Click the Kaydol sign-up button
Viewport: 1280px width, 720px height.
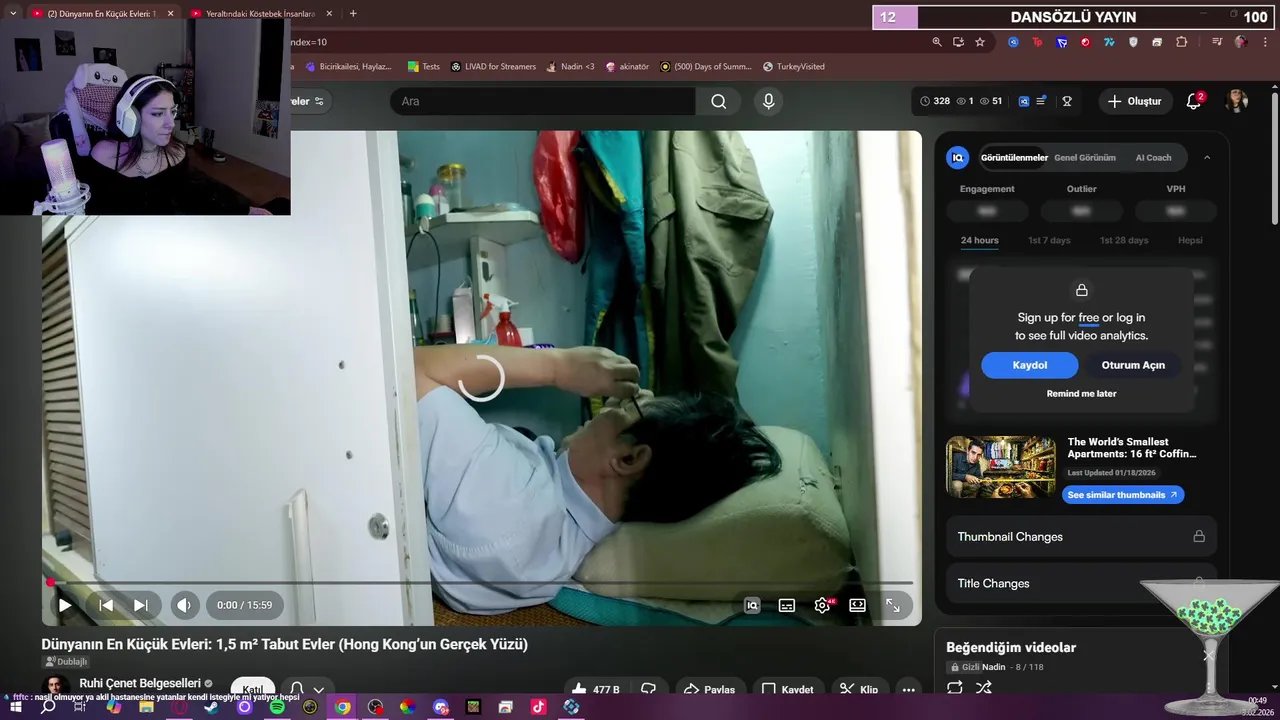click(x=1030, y=365)
